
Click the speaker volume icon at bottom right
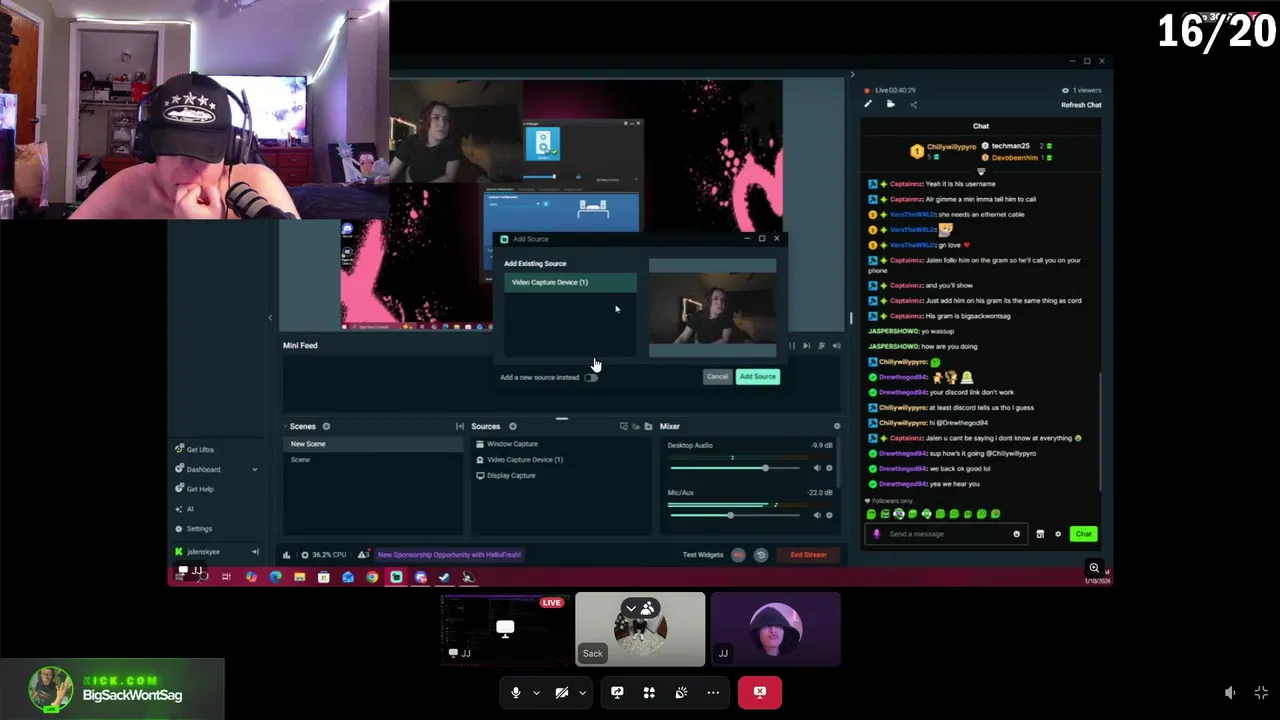point(1230,693)
